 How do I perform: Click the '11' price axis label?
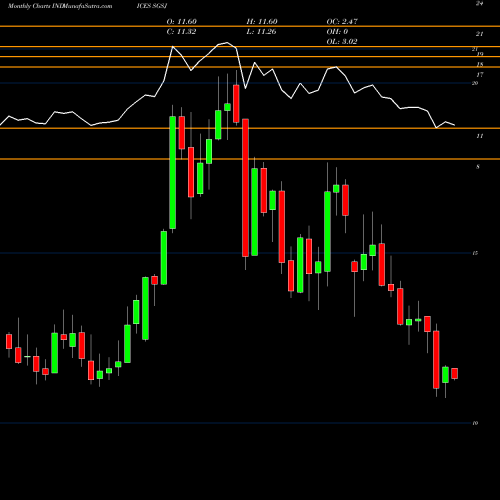tap(480, 136)
